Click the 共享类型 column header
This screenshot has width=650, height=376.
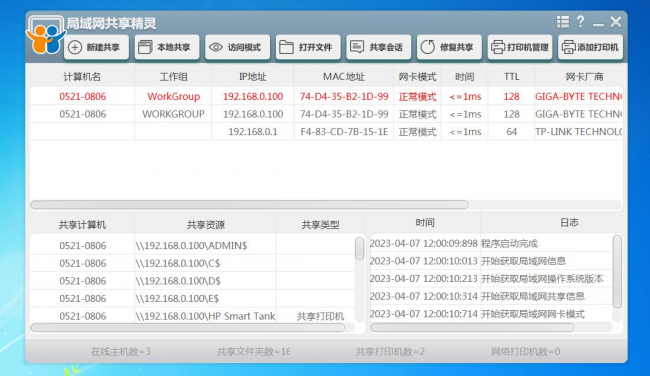coord(320,225)
